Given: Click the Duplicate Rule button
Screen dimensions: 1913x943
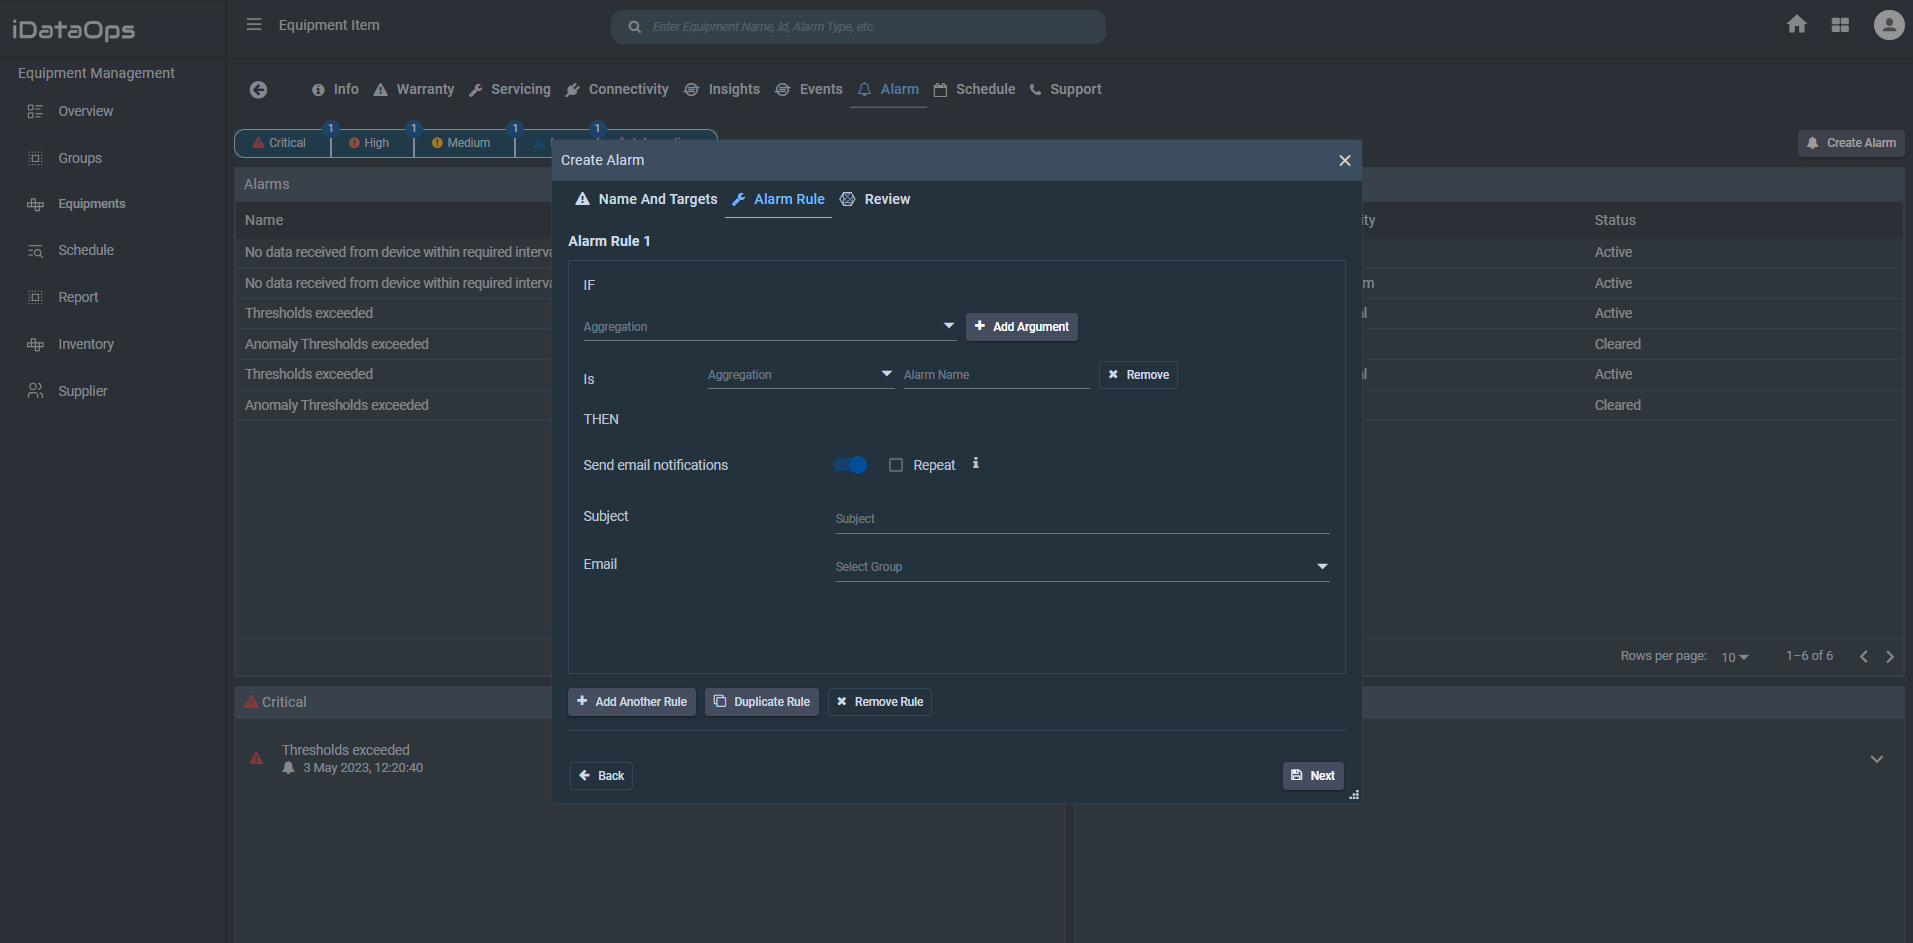Looking at the screenshot, I should [761, 702].
